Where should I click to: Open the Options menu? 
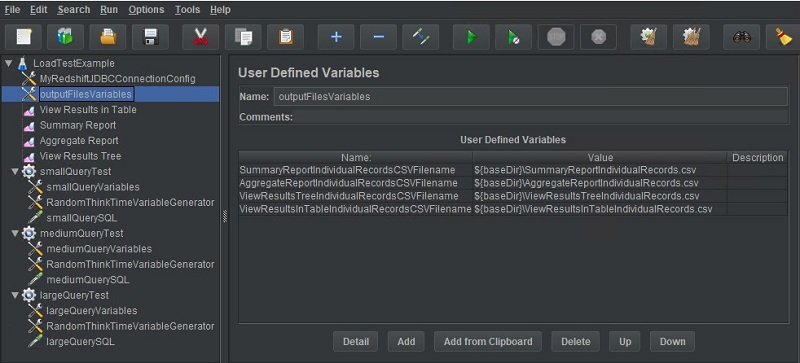[x=146, y=10]
